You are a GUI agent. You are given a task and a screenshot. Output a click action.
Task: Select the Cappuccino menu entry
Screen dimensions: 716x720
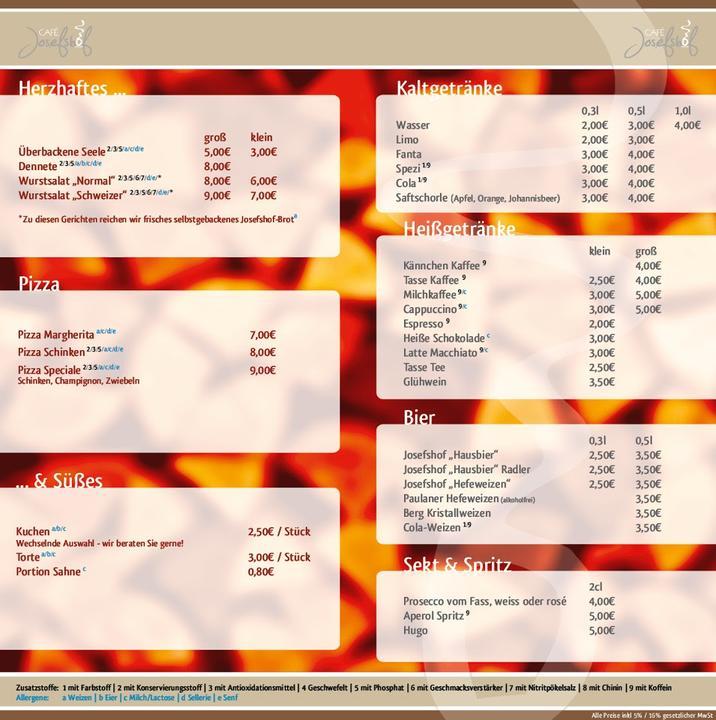pyautogui.click(x=430, y=310)
